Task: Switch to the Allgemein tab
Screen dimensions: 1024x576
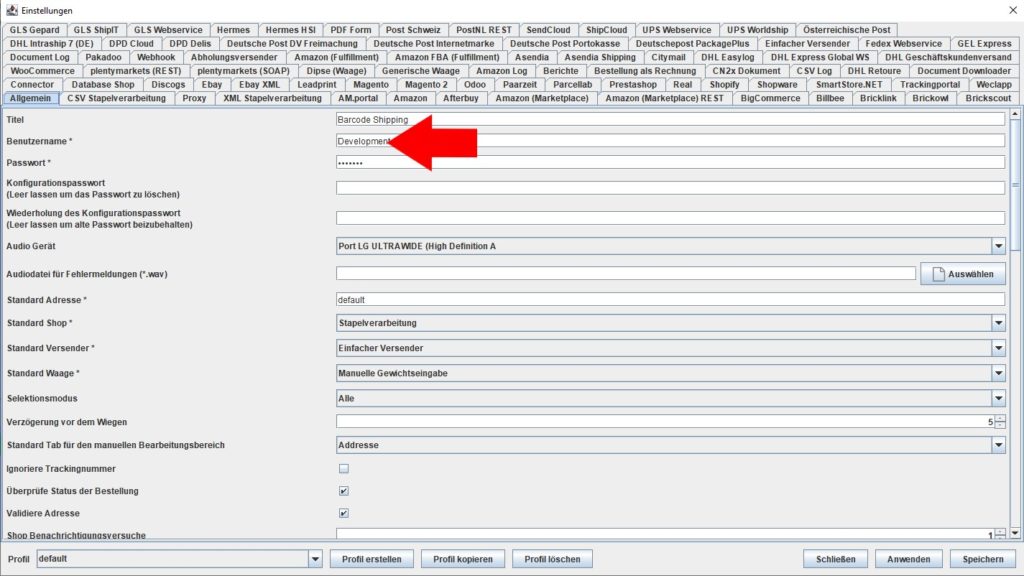Action: coord(30,98)
